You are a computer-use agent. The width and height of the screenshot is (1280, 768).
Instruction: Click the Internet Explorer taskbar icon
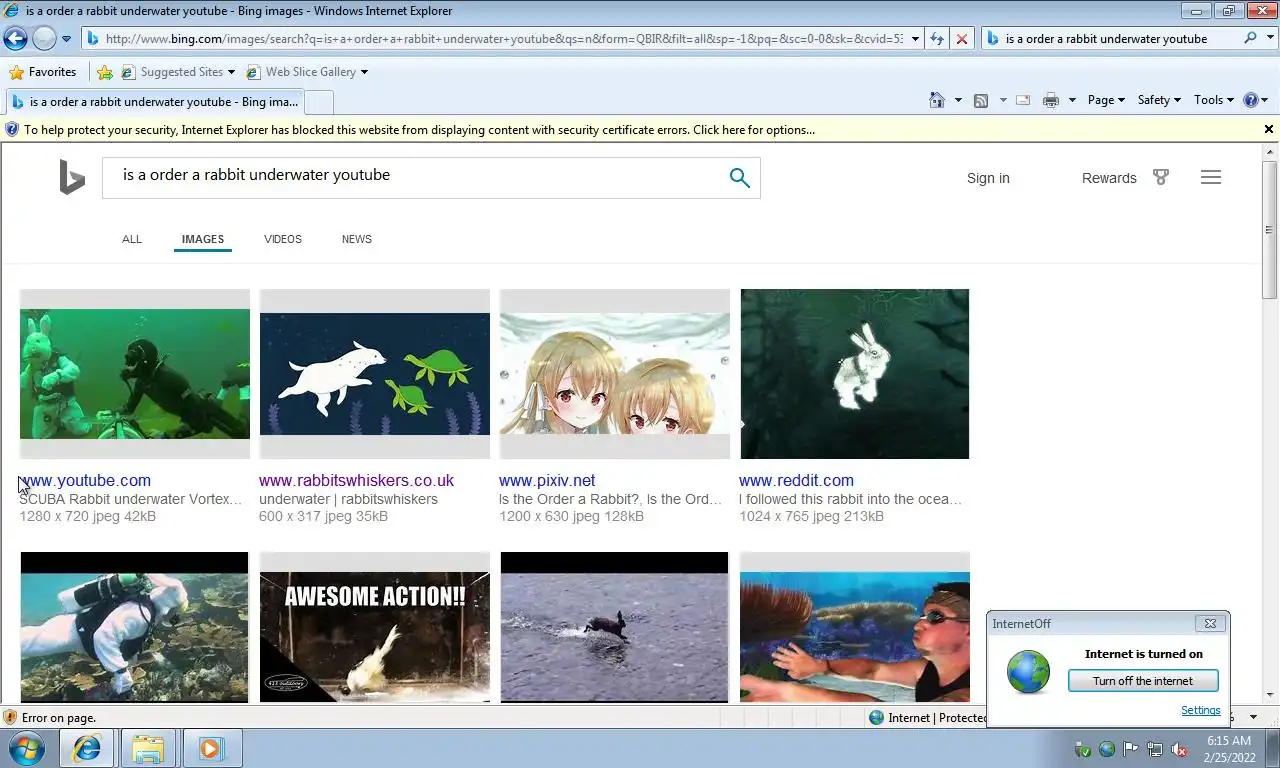tap(88, 748)
